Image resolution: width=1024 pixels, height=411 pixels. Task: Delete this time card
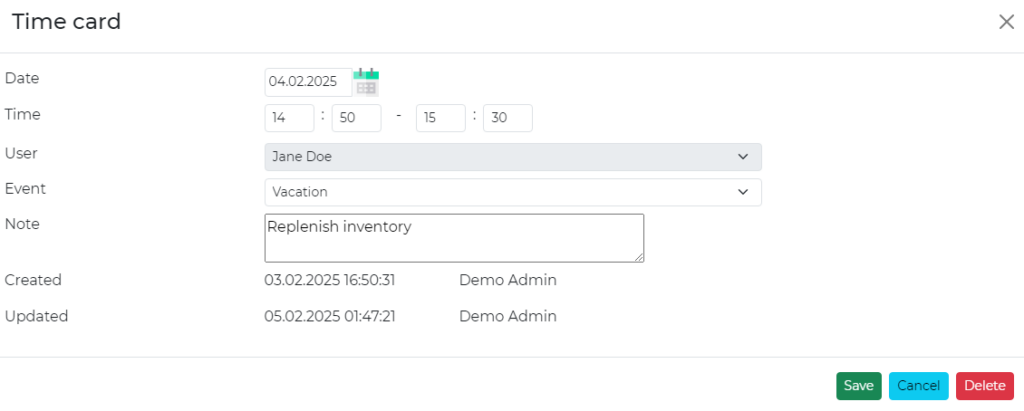[984, 386]
